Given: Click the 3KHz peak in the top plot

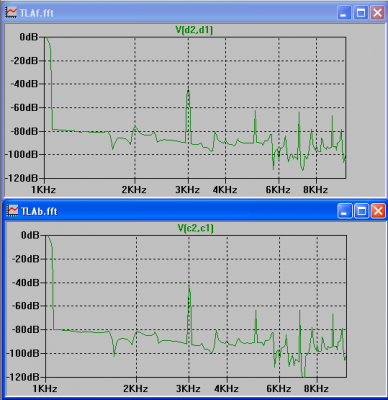Looking at the screenshot, I should (x=188, y=90).
